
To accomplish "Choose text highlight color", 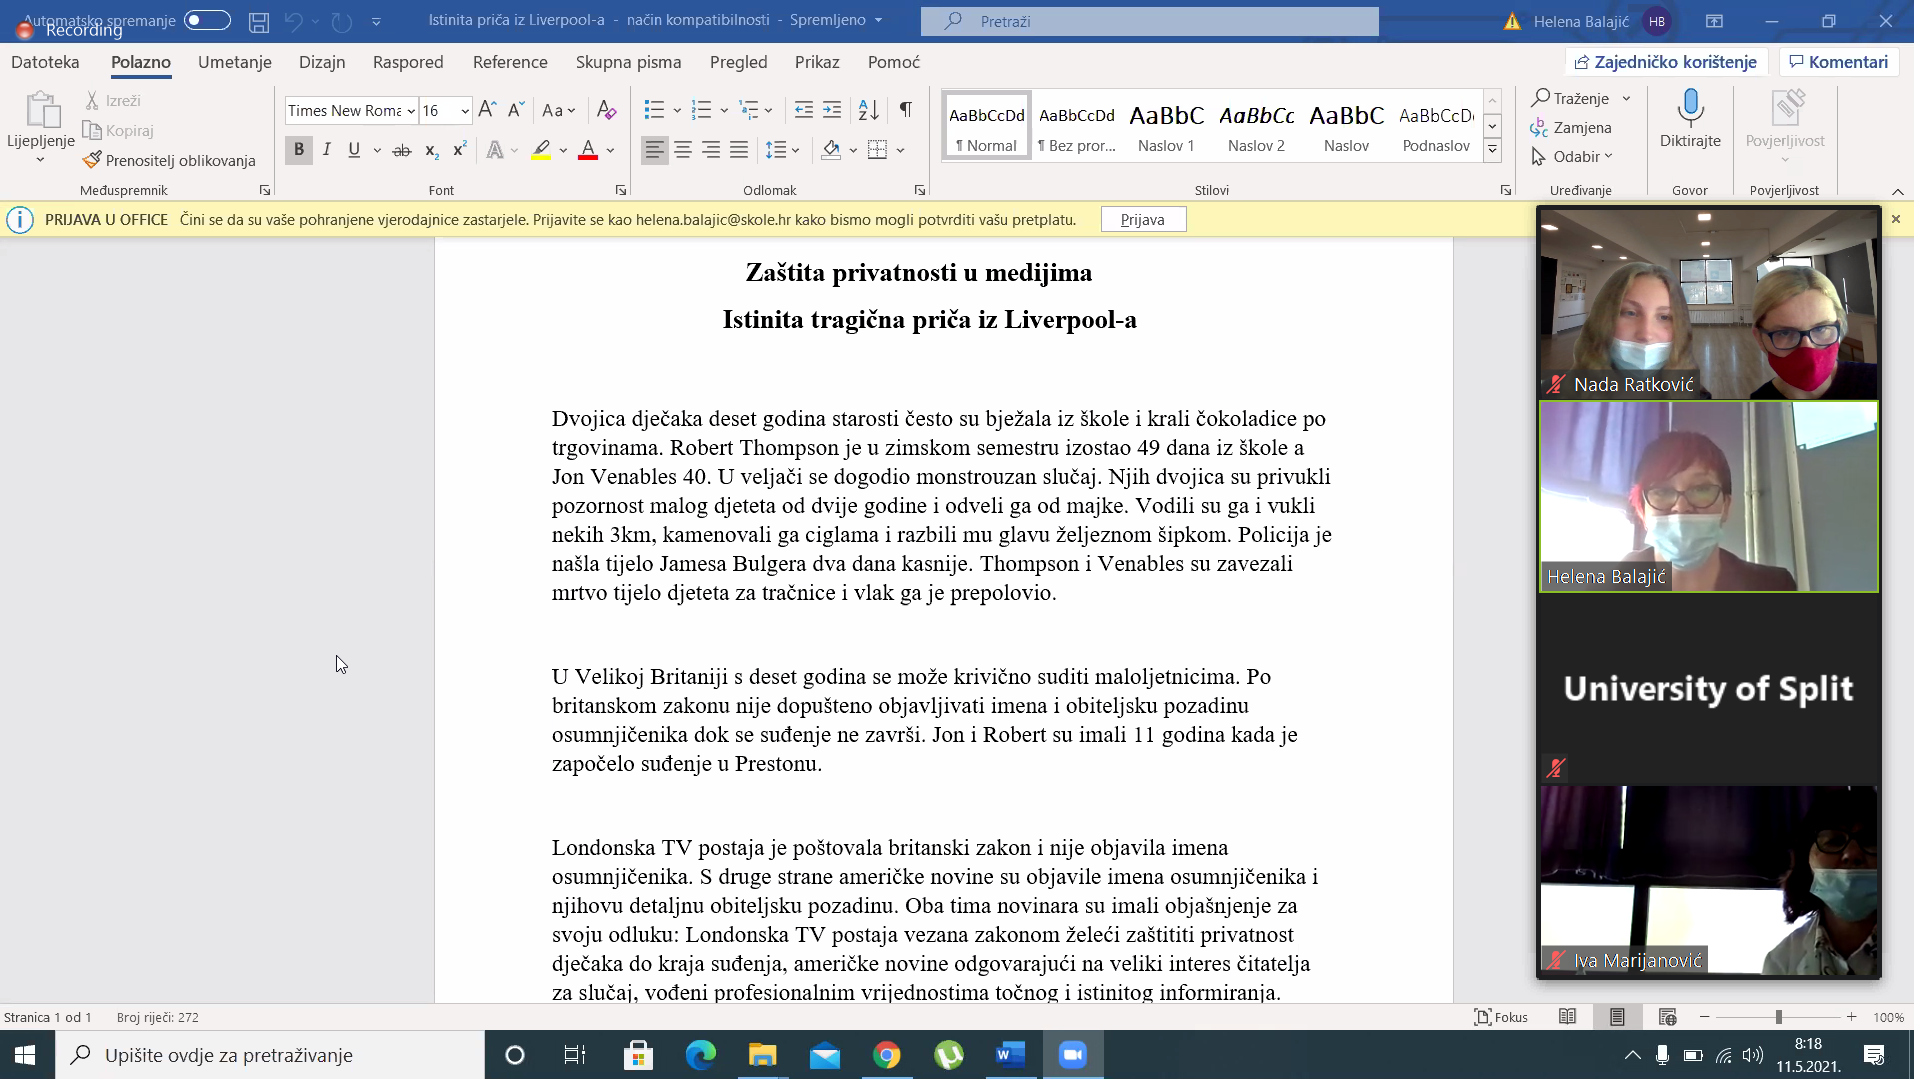I will click(x=541, y=150).
